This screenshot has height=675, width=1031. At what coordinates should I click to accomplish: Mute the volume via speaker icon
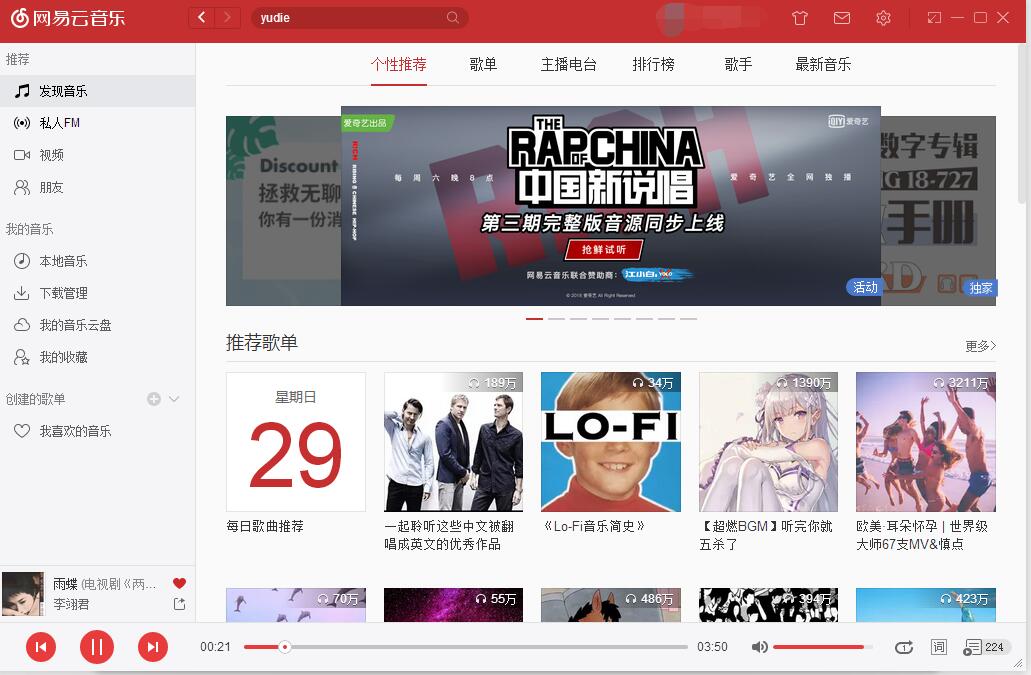pyautogui.click(x=759, y=647)
